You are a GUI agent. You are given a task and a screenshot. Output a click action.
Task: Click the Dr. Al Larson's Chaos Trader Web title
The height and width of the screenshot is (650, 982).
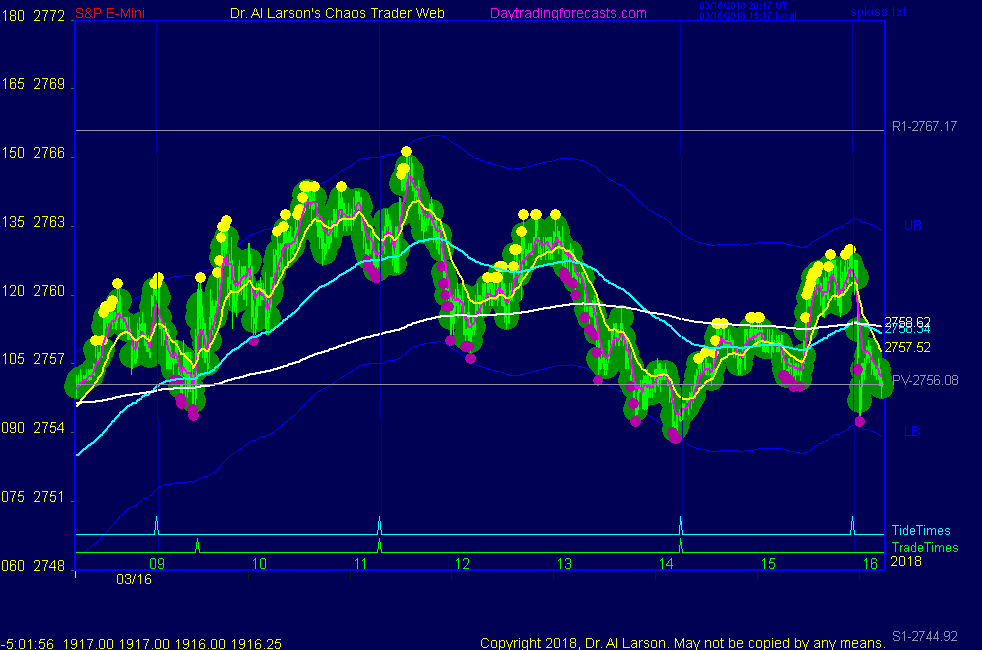click(337, 13)
